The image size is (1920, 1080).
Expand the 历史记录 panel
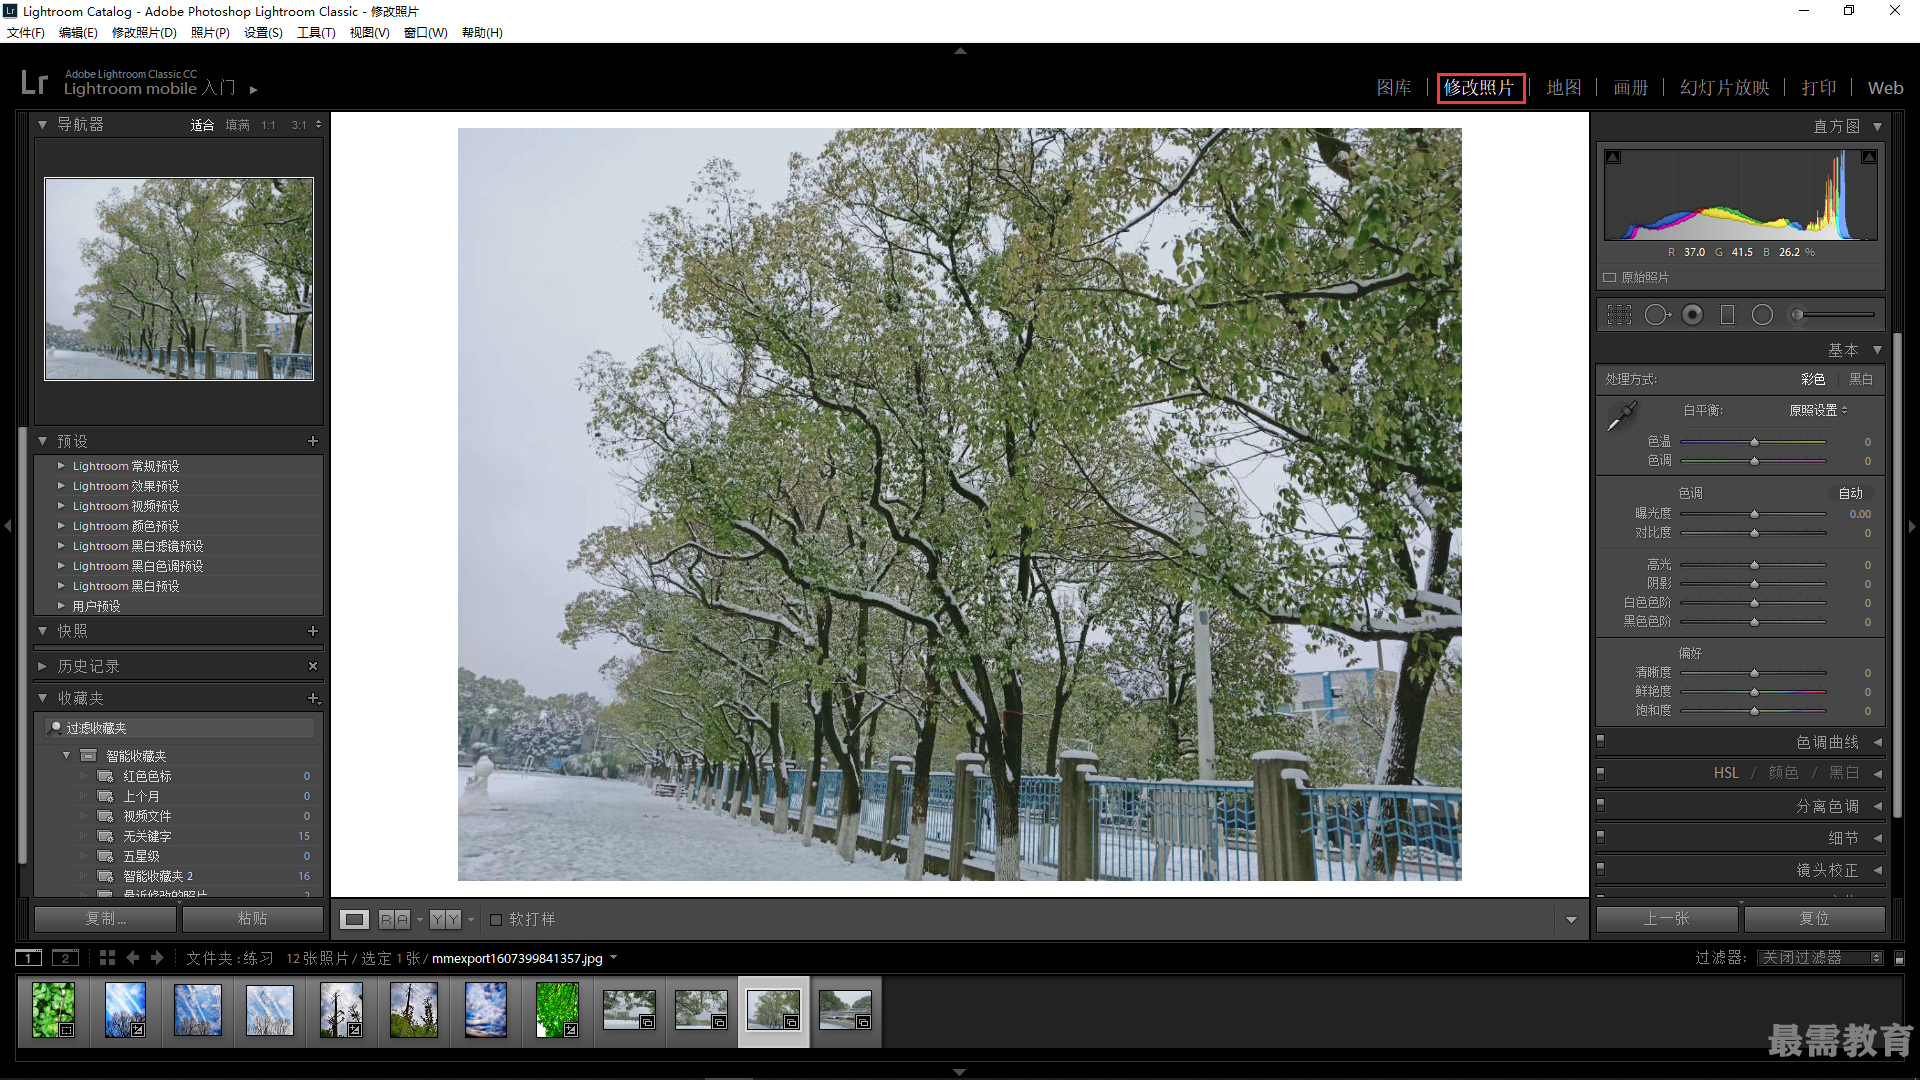(x=42, y=666)
